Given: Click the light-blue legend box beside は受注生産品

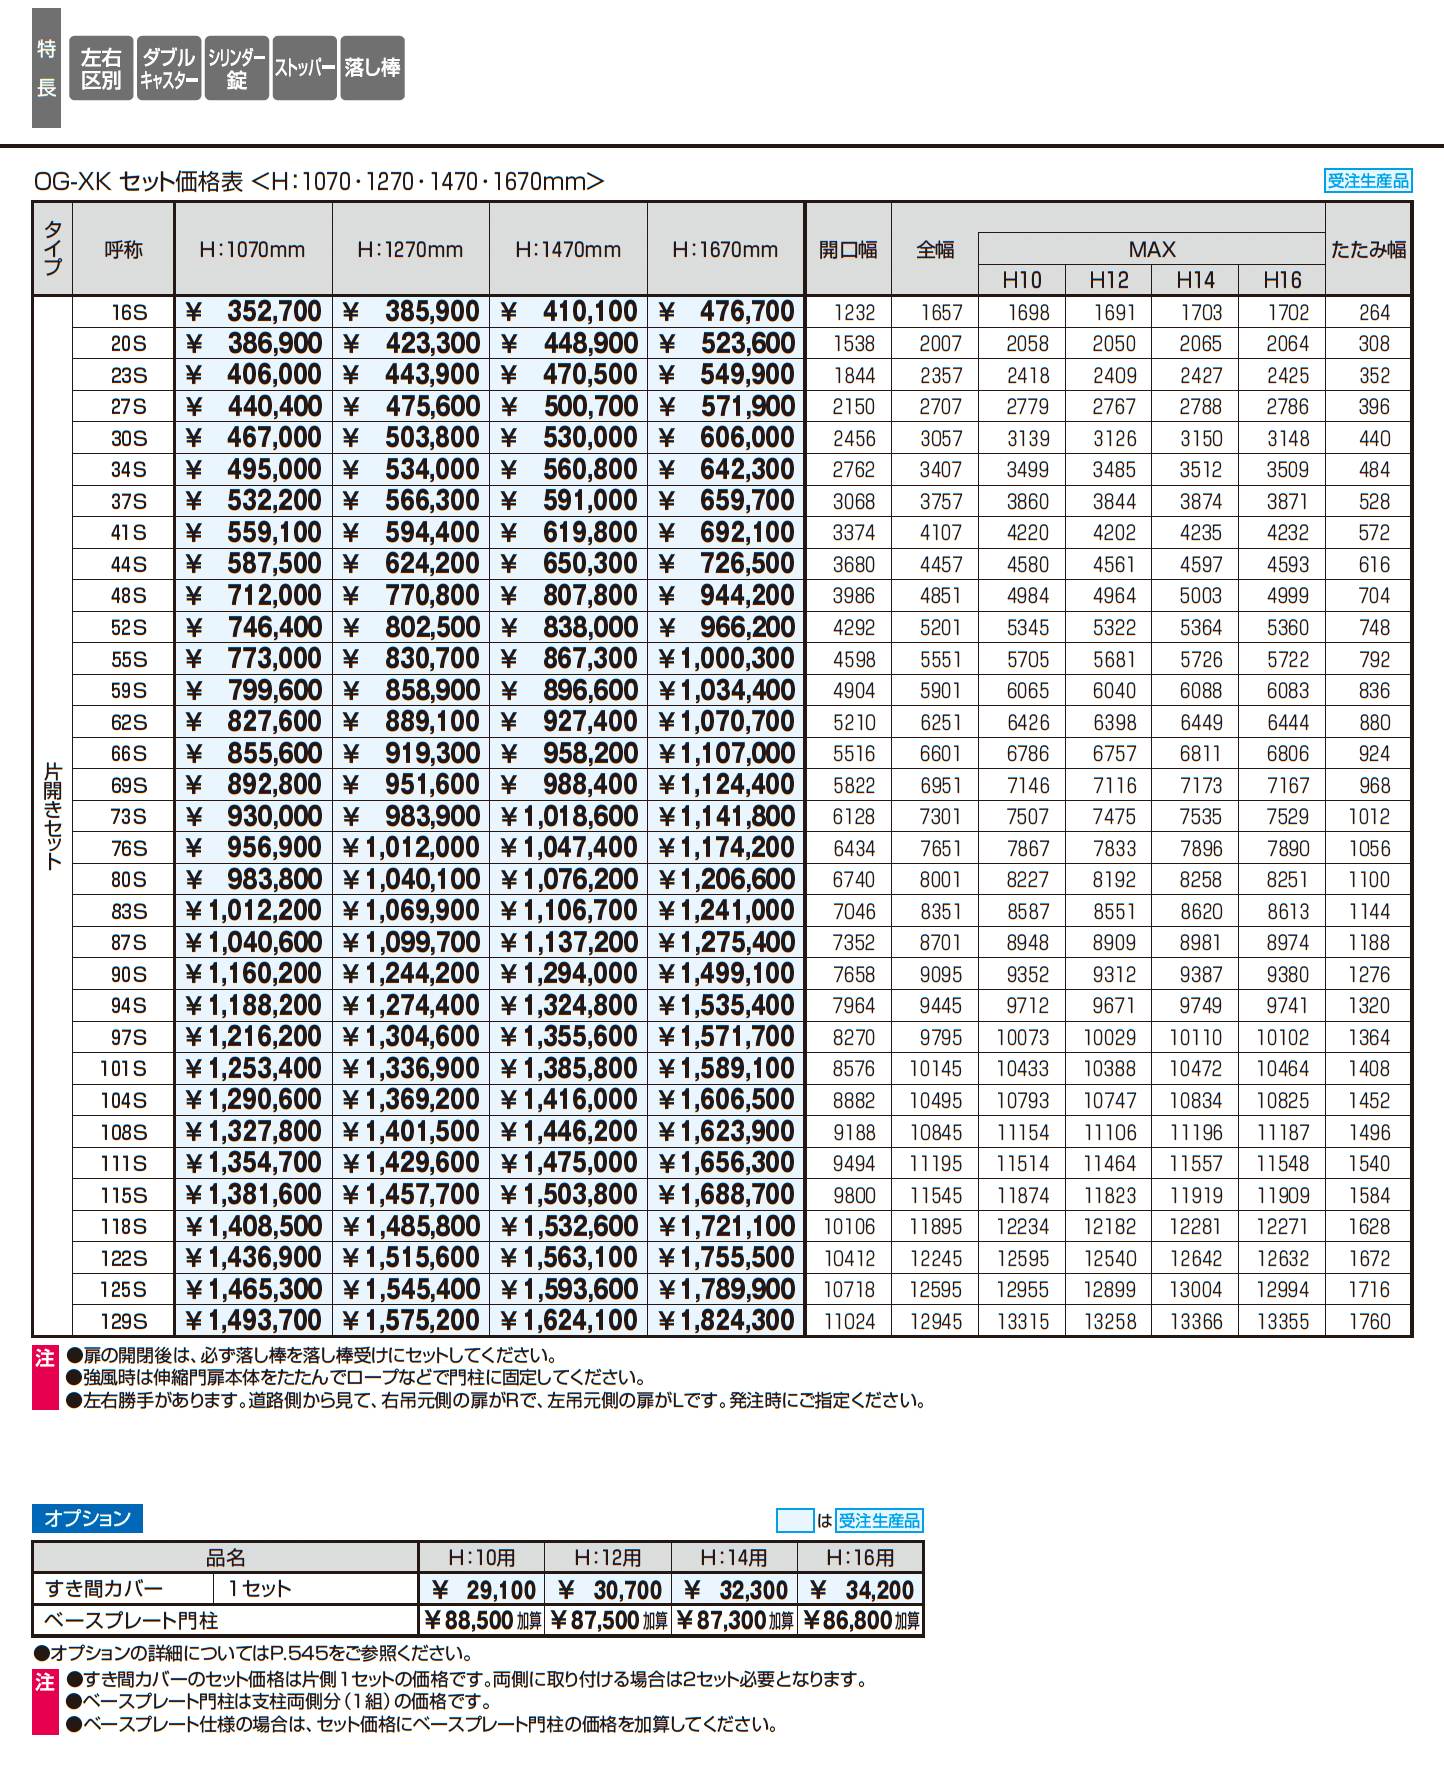Looking at the screenshot, I should [795, 1520].
